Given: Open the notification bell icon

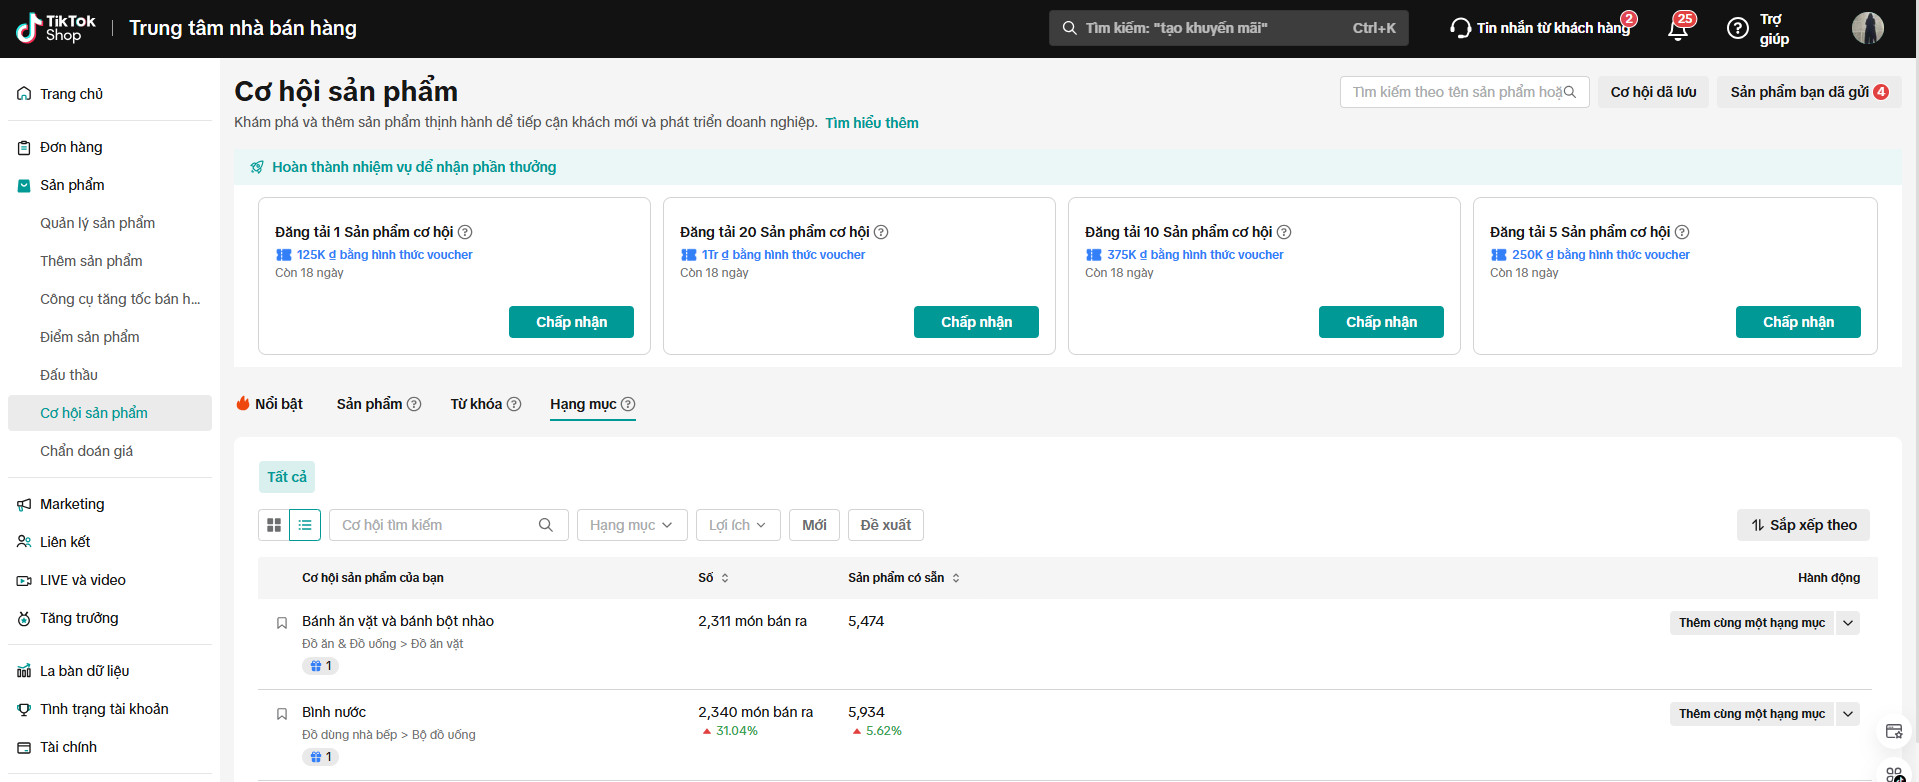Looking at the screenshot, I should pos(1678,29).
